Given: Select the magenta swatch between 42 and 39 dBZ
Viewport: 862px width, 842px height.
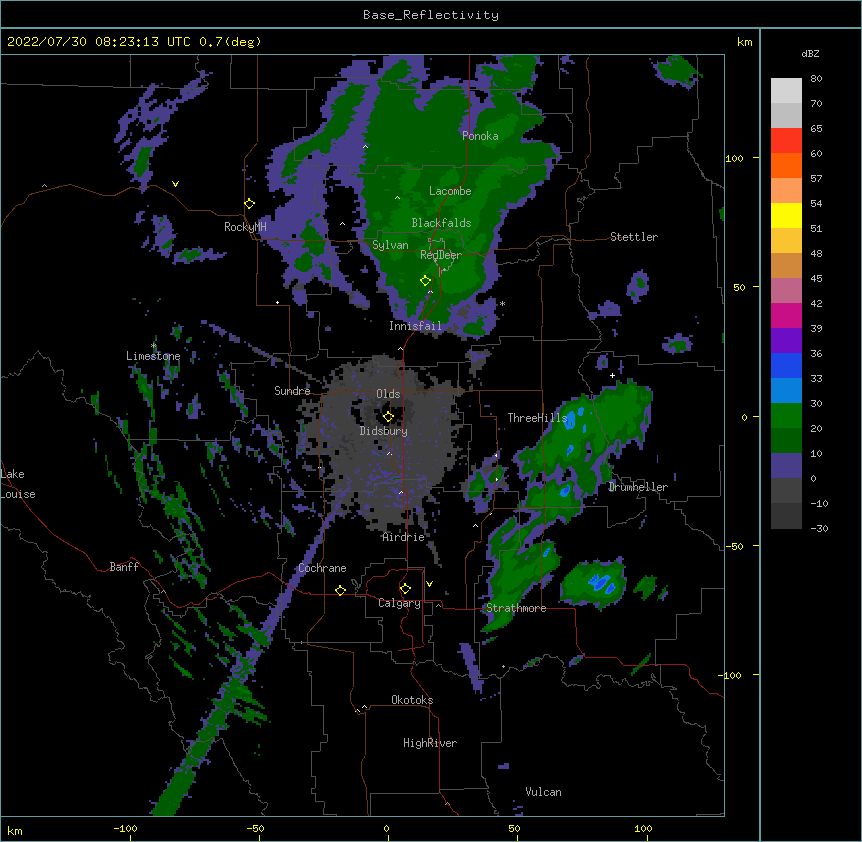Looking at the screenshot, I should 786,315.
